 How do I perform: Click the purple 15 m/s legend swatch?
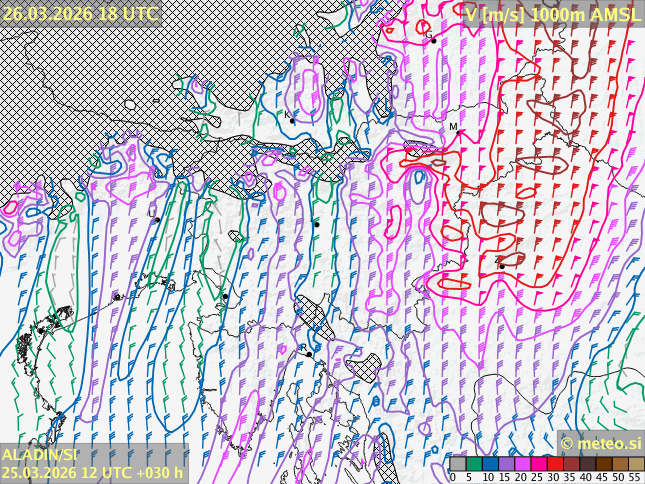[x=506, y=463]
